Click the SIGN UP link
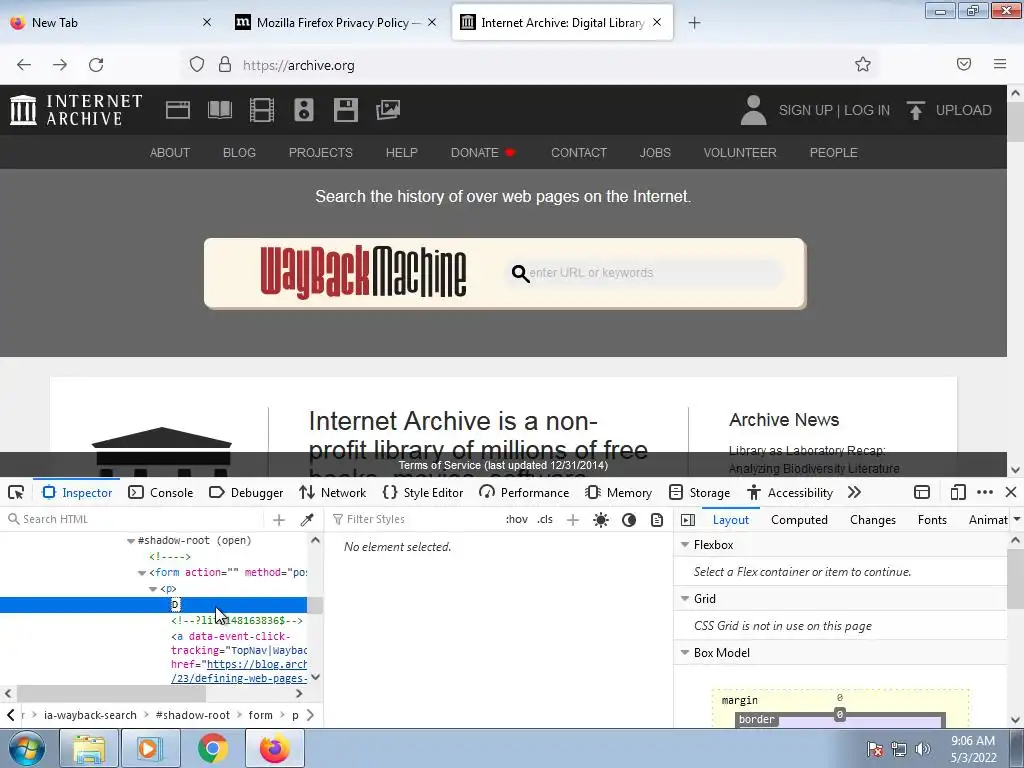Screen dimensions: 1024x768 pos(805,110)
